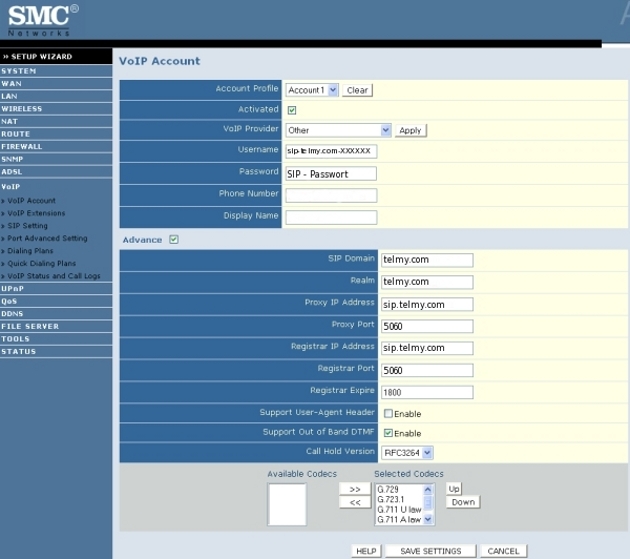Viewport: 630px width, 559px height.
Task: Move selected codec Up
Action: [454, 489]
